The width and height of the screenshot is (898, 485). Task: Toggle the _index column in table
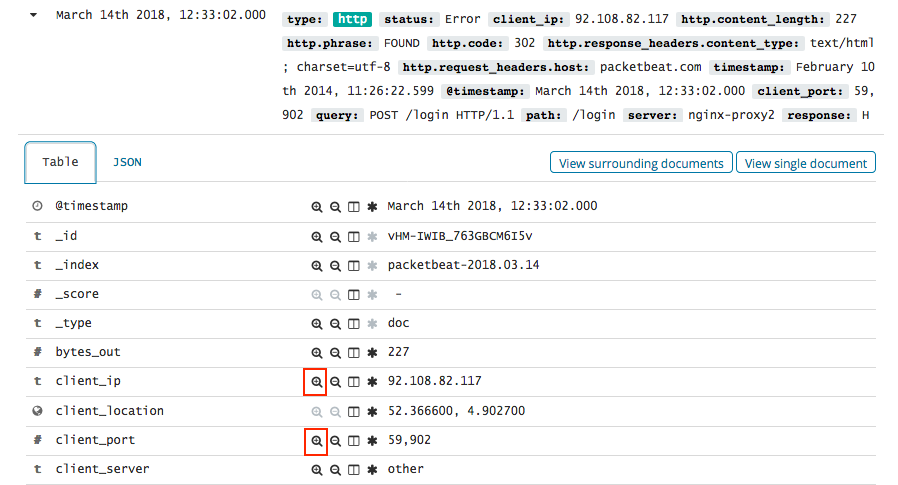pyautogui.click(x=353, y=266)
